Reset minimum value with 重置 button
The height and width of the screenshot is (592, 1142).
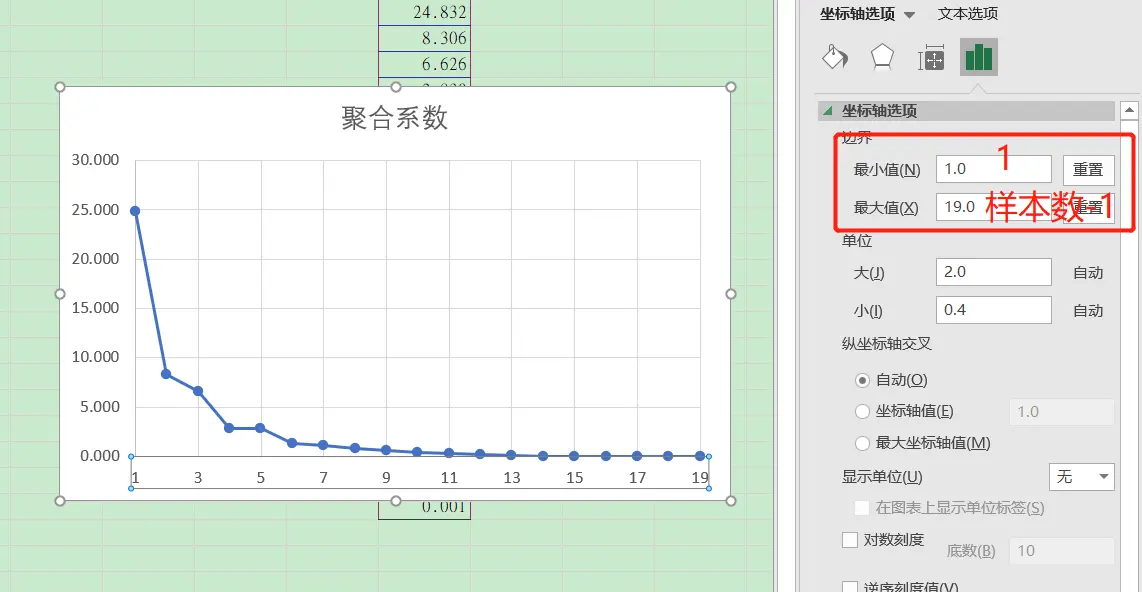click(1088, 170)
